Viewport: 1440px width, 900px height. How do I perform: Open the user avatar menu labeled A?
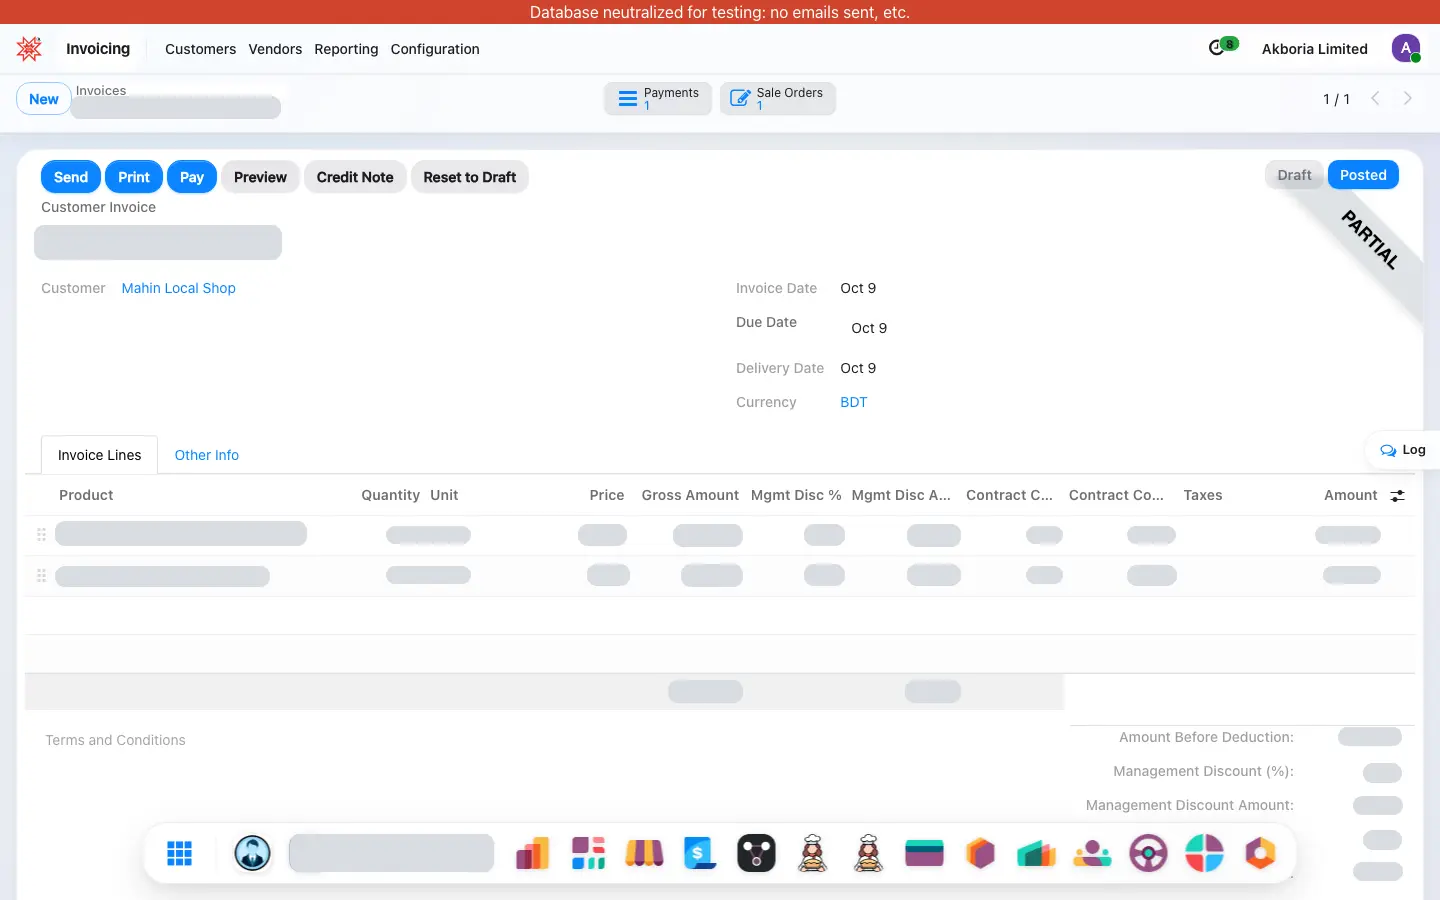point(1406,48)
